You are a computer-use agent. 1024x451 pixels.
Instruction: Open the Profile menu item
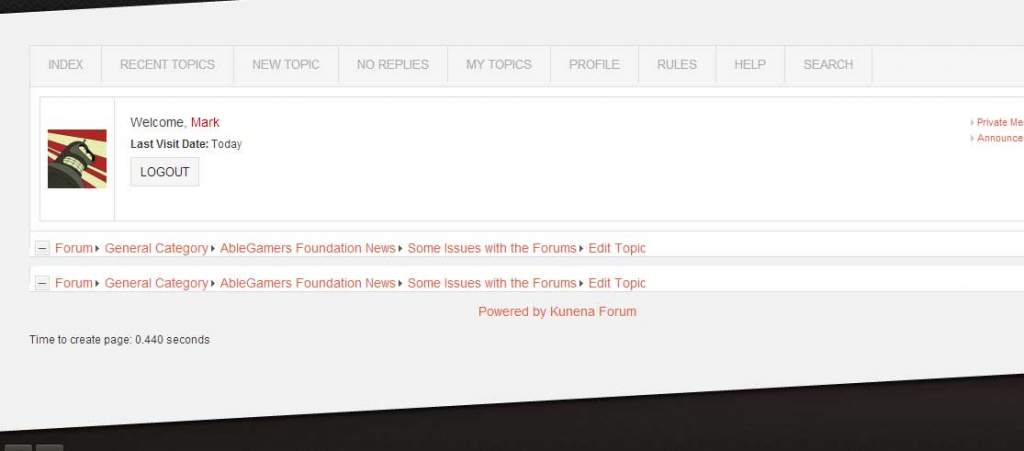[x=594, y=64]
